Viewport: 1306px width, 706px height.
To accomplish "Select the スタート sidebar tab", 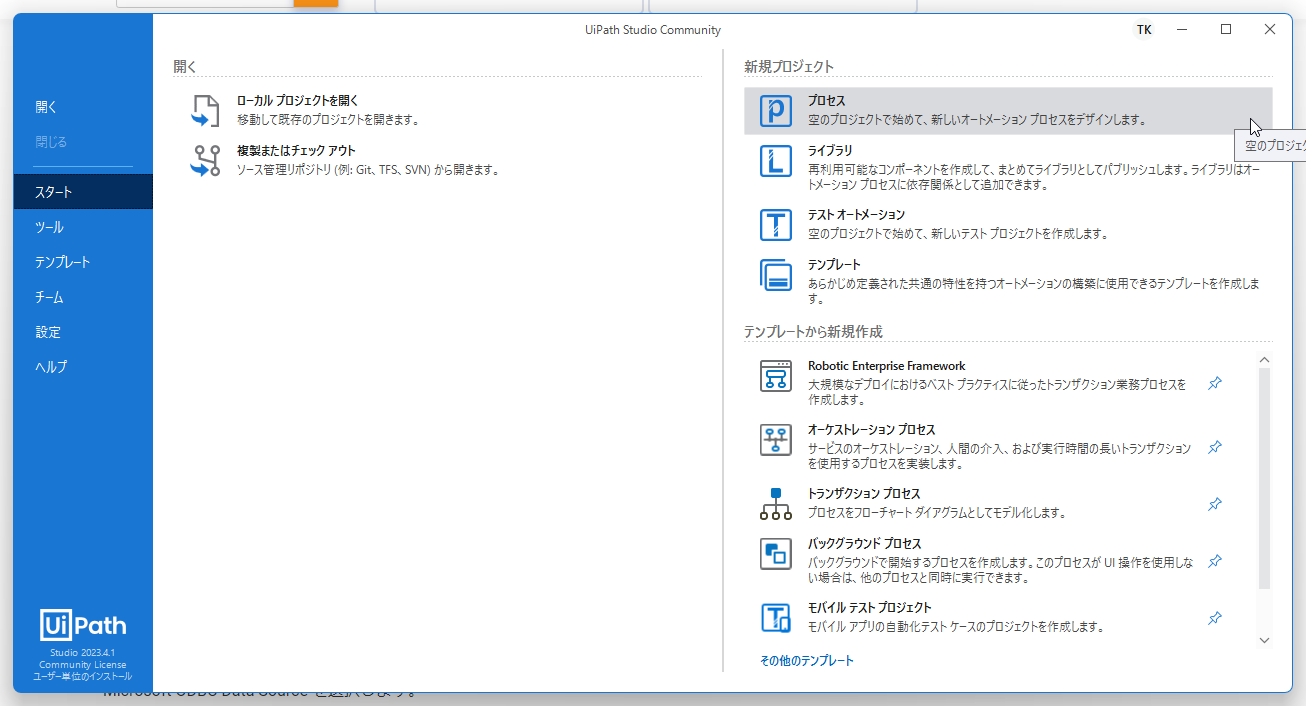I will coord(83,192).
